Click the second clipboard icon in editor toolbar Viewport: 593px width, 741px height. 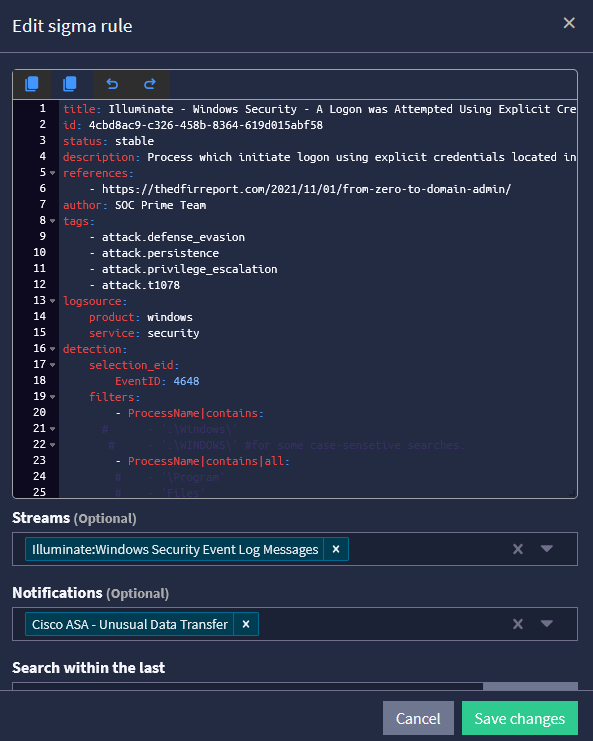[x=69, y=84]
